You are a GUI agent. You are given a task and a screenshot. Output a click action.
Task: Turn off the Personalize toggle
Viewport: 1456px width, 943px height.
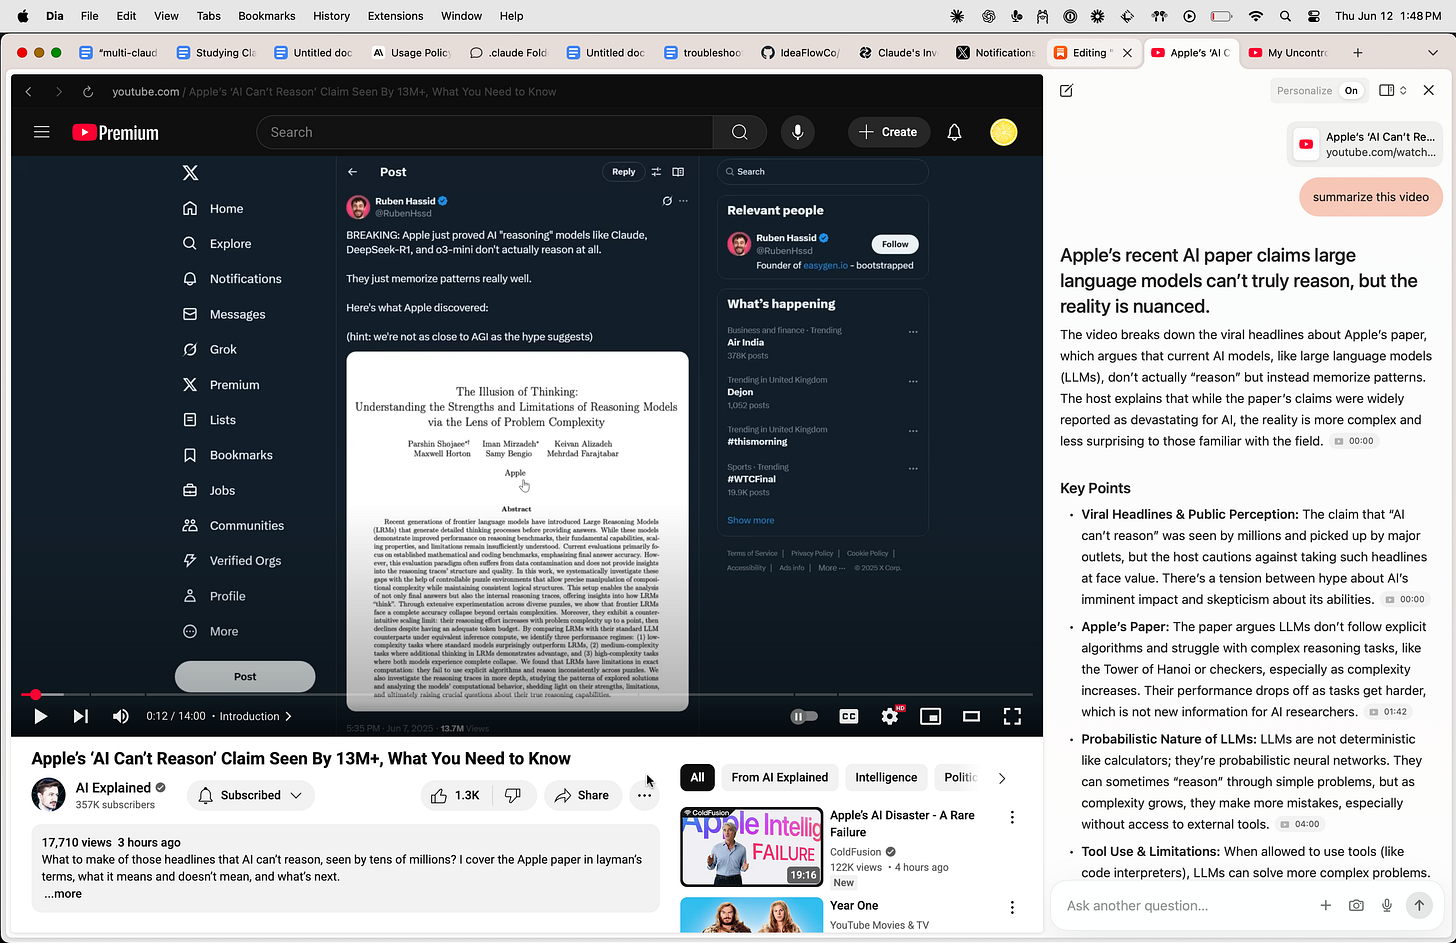coord(1351,90)
